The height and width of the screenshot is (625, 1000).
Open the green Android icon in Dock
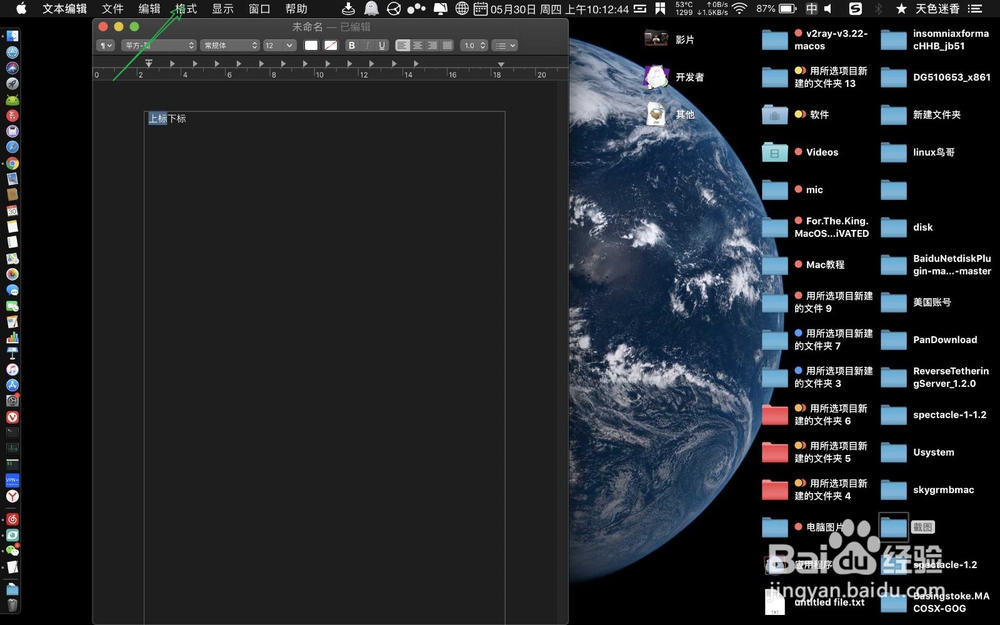coord(12,99)
